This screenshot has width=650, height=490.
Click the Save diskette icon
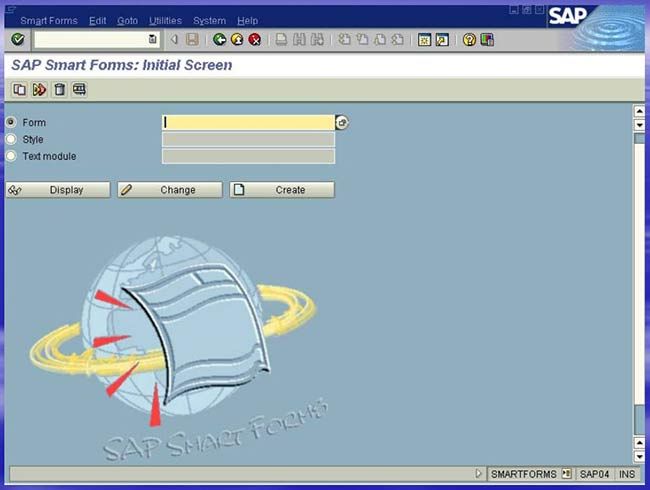click(192, 39)
